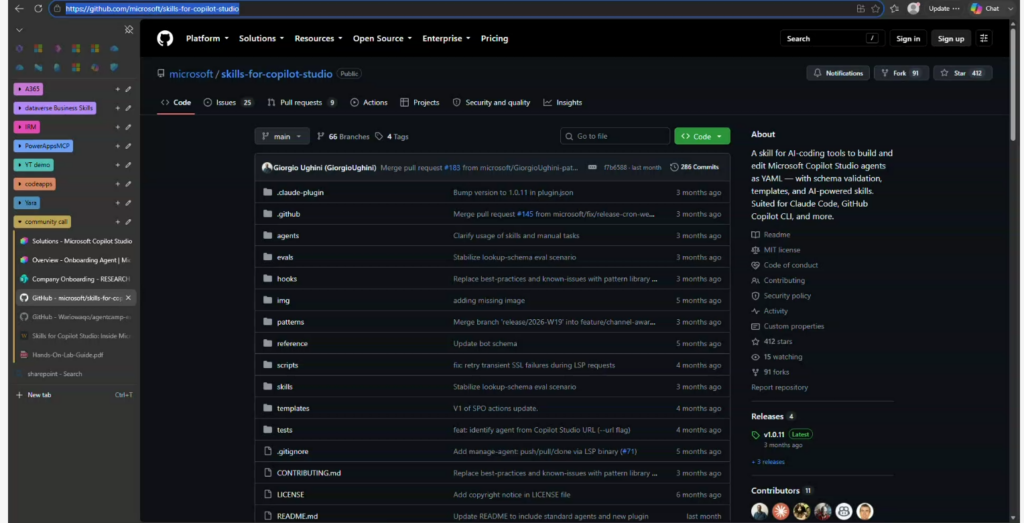This screenshot has height=523, width=1024.
Task: Open Security and quality tab
Action: click(x=491, y=103)
